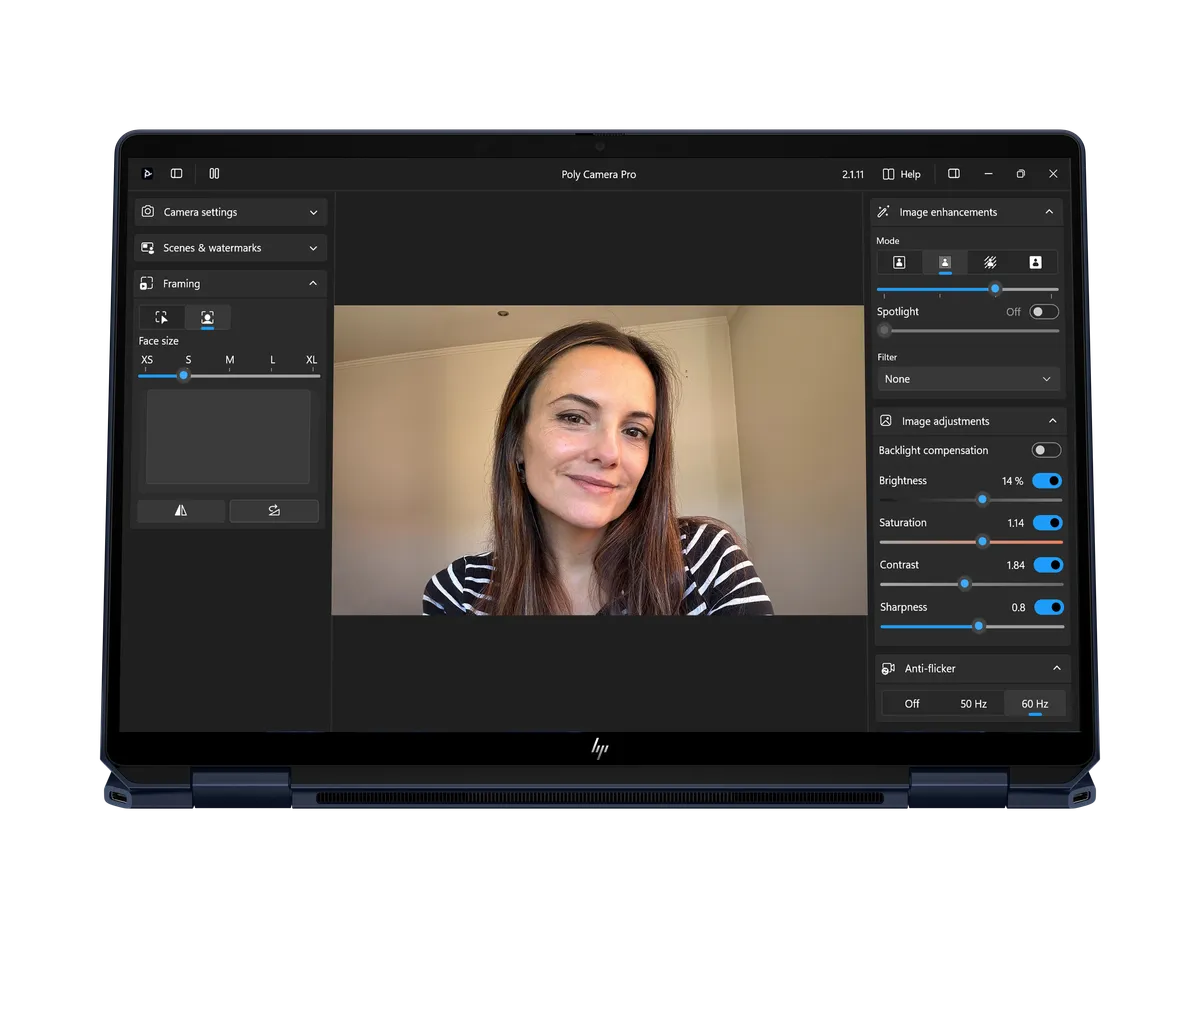
Task: Toggle the left sidebar panel icon
Action: (177, 174)
